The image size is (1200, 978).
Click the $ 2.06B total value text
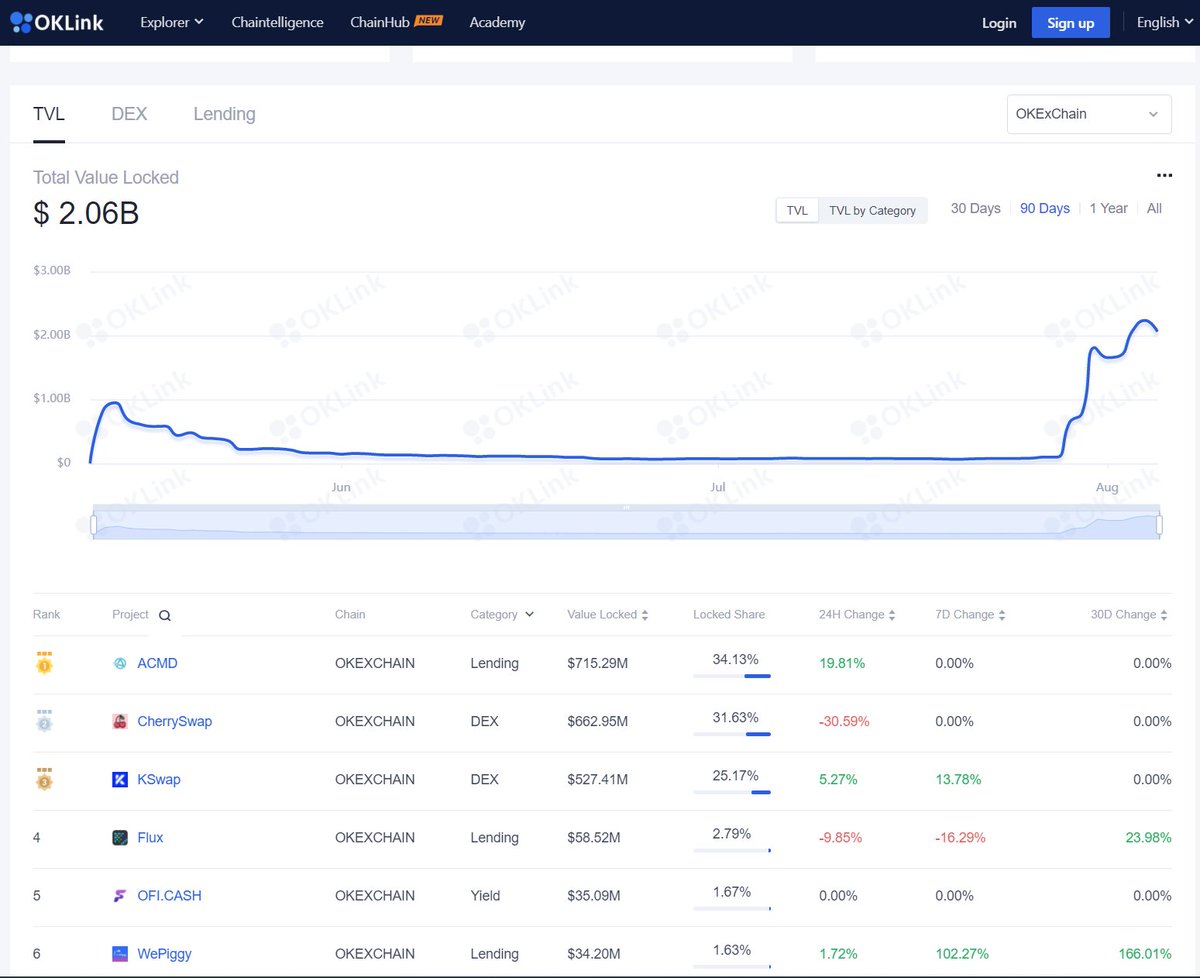coord(86,213)
